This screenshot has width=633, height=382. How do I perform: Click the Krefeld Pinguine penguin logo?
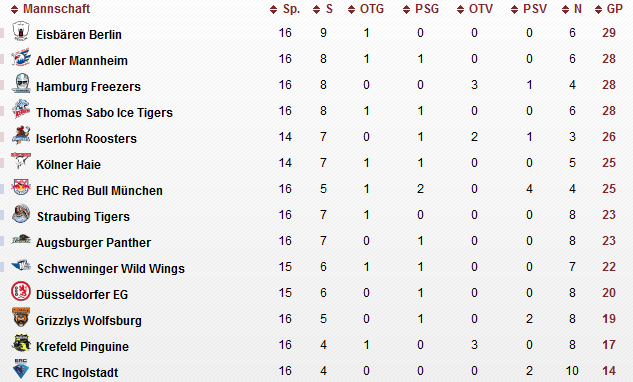coord(21,343)
